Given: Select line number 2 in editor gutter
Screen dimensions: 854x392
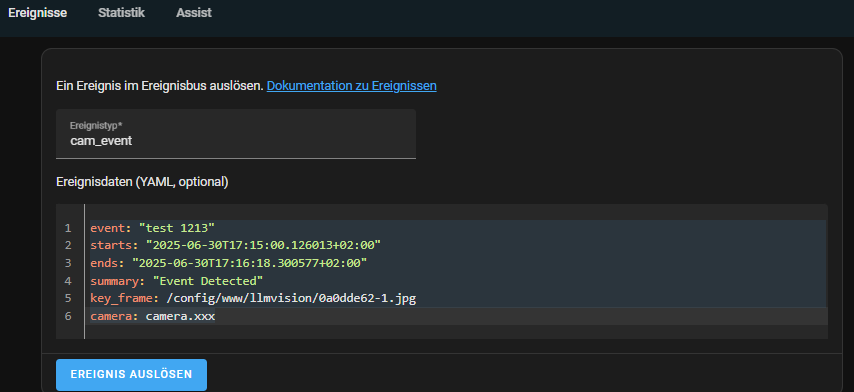Looking at the screenshot, I should pos(68,246).
